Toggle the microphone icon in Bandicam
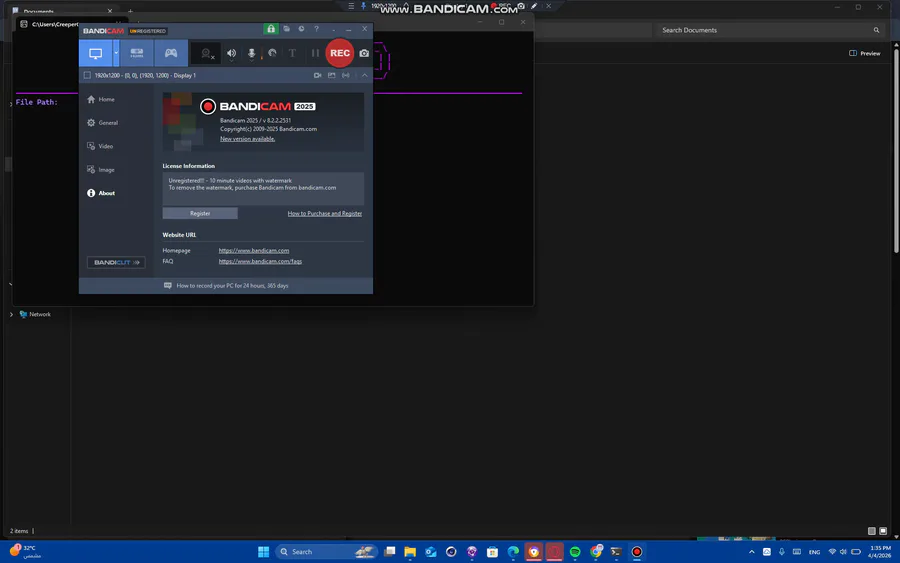The width and height of the screenshot is (900, 563). pos(251,53)
